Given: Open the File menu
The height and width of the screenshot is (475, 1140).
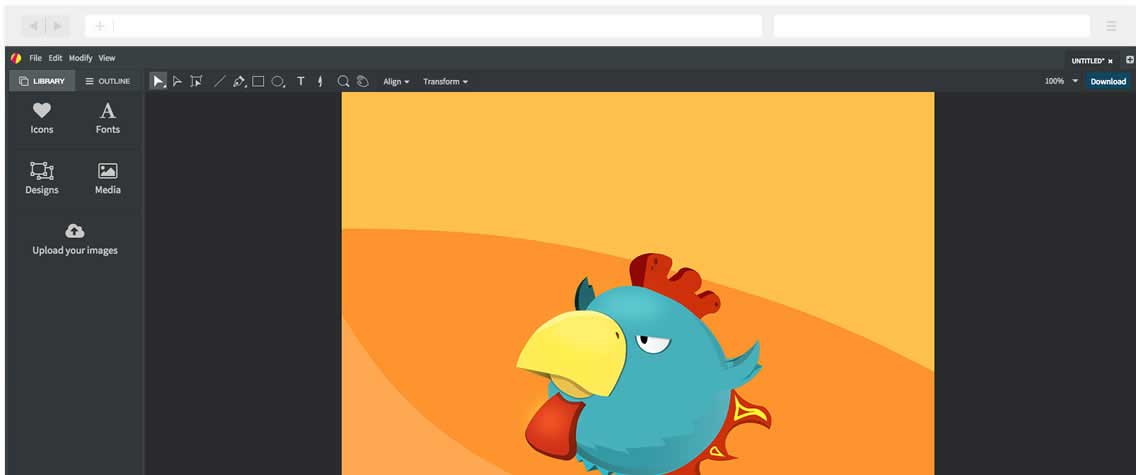Looking at the screenshot, I should (36, 58).
